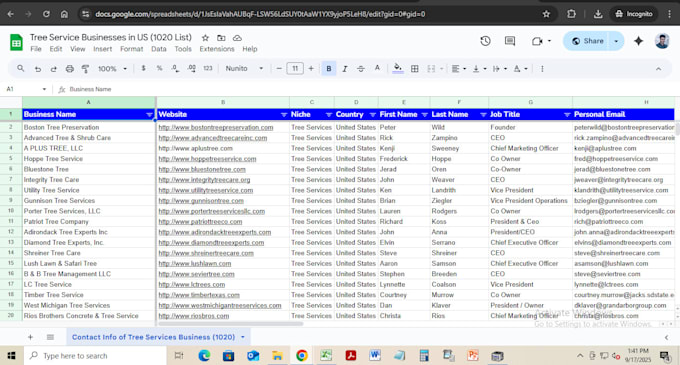Open vertical align dropdown
This screenshot has height=365, width=680.
(479, 68)
